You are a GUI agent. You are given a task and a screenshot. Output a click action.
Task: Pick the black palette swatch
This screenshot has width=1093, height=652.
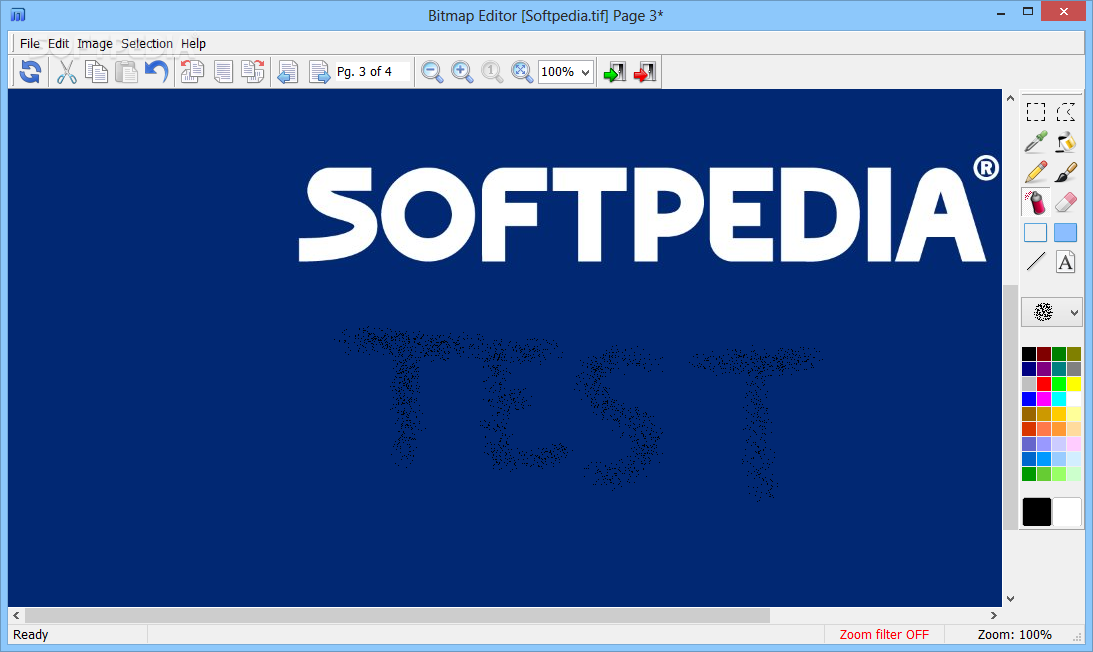[1029, 354]
